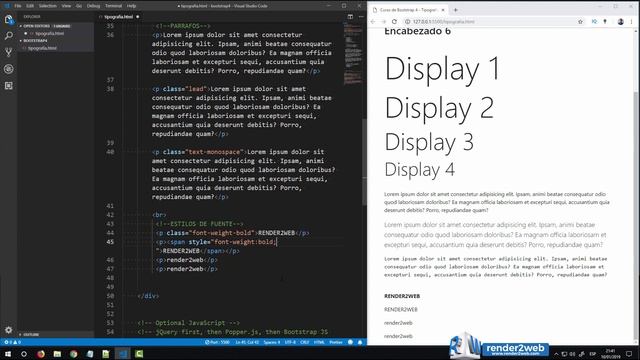The image size is (640, 360).
Task: Open the Windows notification center icon
Action: click(629, 353)
